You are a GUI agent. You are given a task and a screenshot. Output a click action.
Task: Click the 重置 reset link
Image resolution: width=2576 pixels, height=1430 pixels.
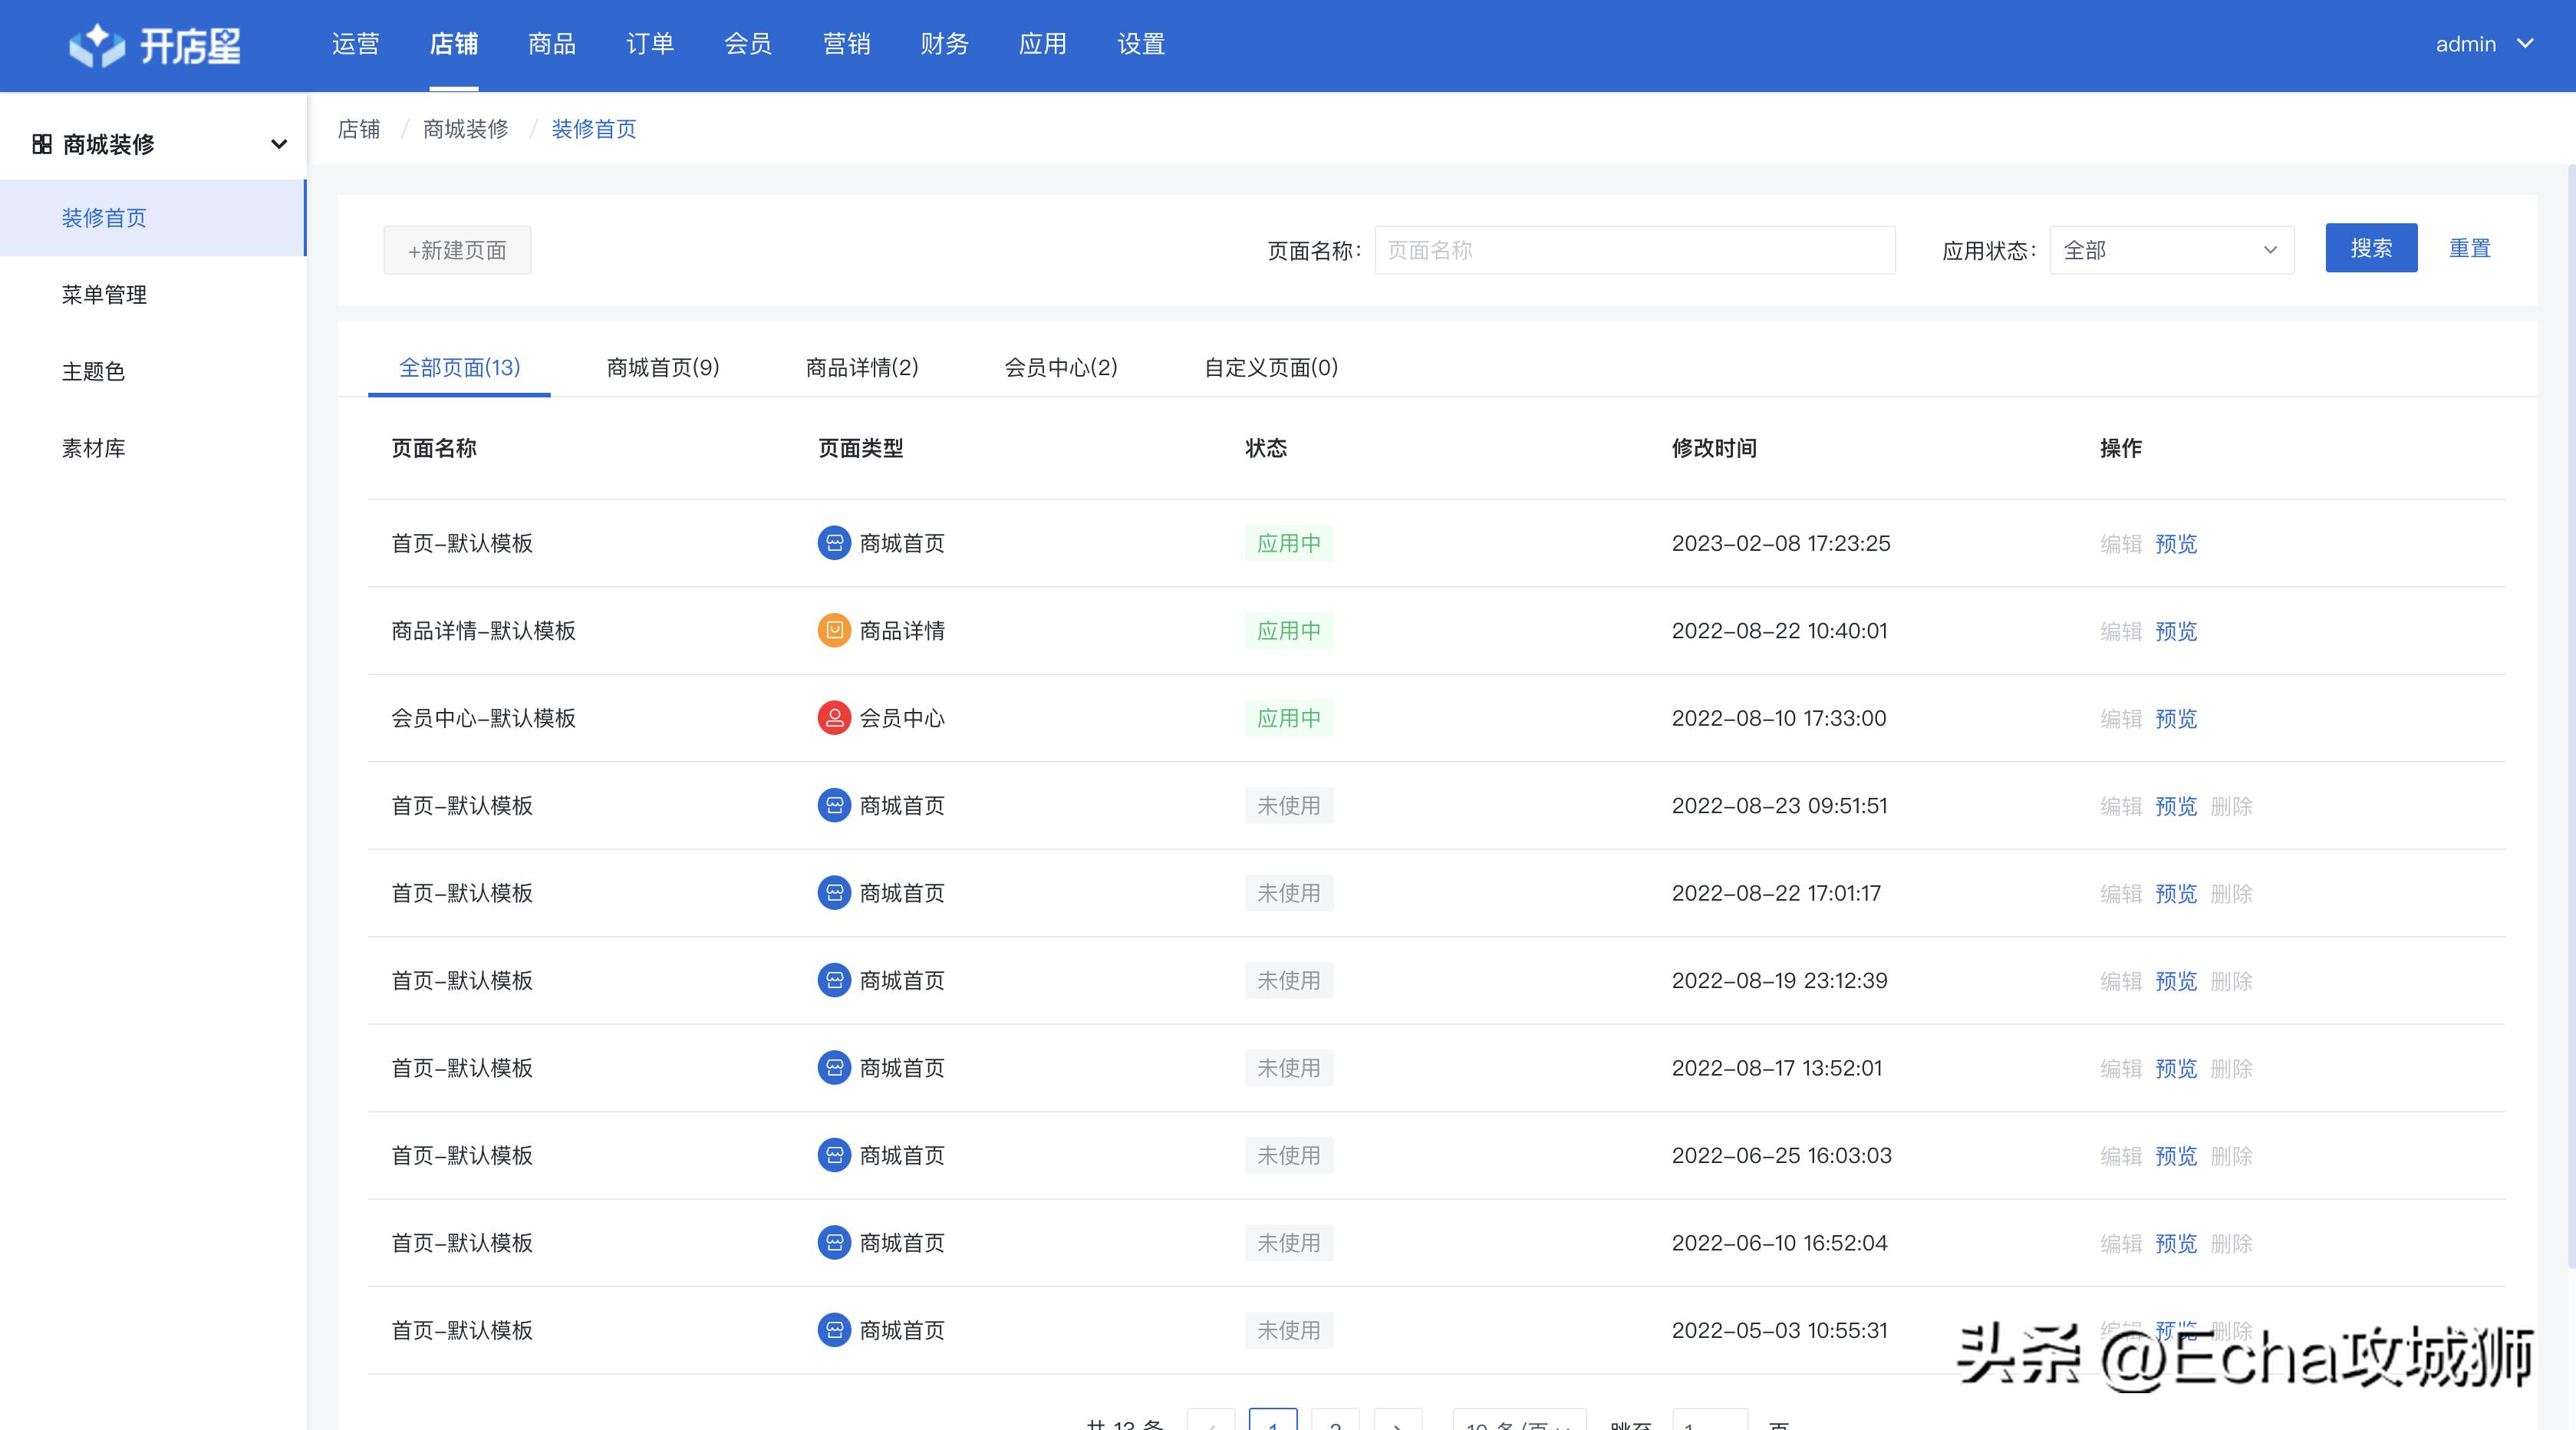tap(2469, 248)
